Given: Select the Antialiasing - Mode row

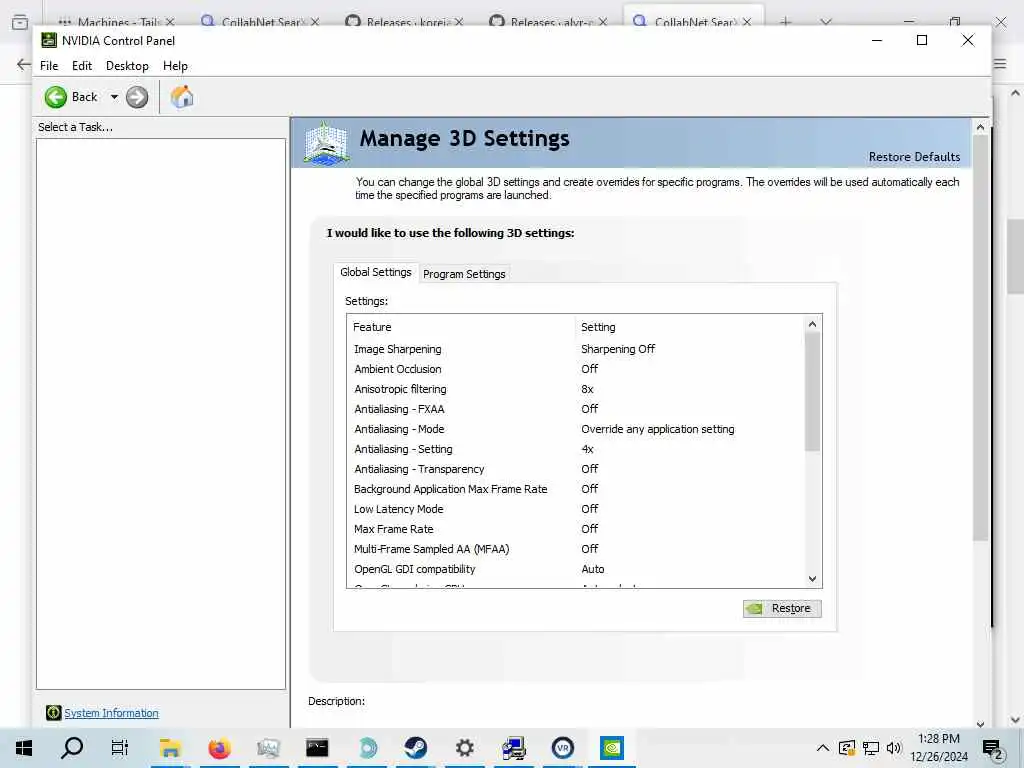Looking at the screenshot, I should point(576,429).
